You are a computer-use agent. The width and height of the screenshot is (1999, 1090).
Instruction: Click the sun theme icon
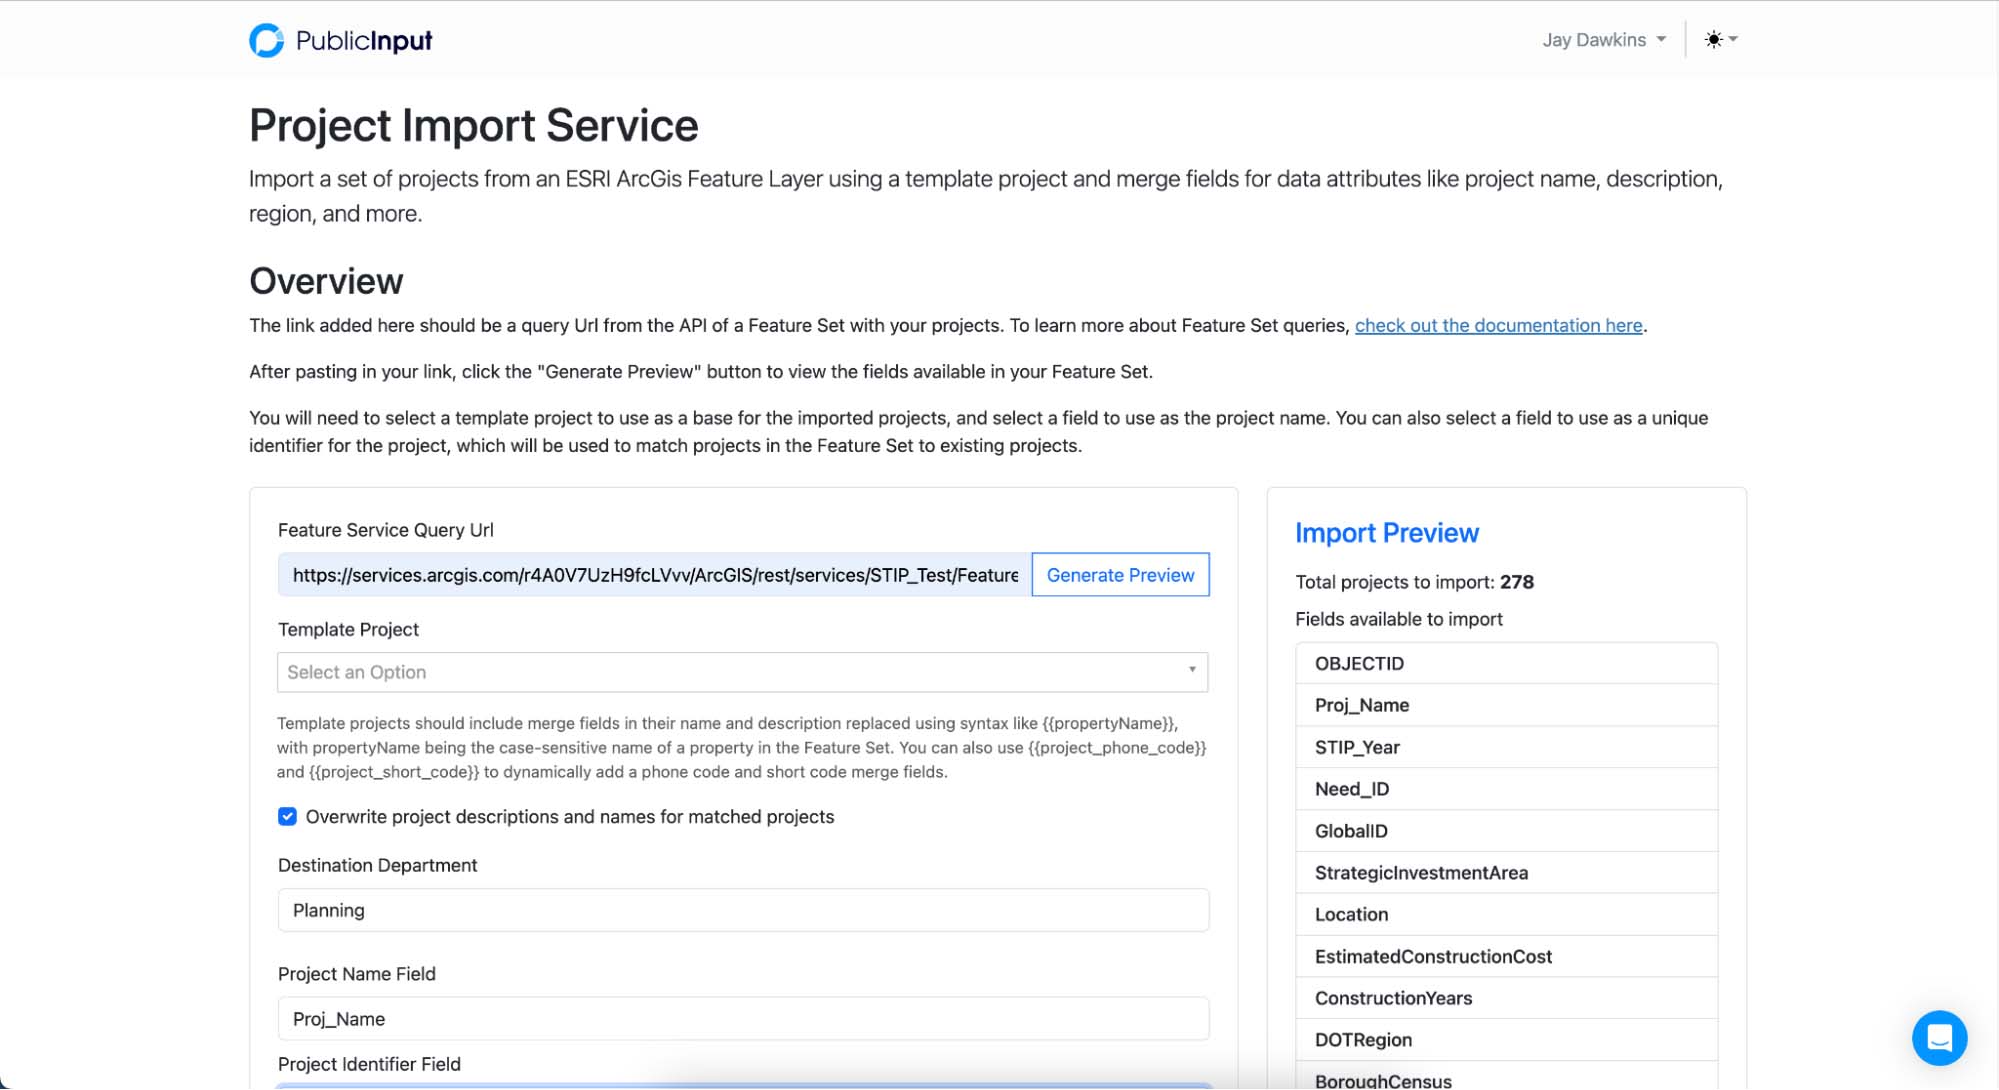(1713, 40)
